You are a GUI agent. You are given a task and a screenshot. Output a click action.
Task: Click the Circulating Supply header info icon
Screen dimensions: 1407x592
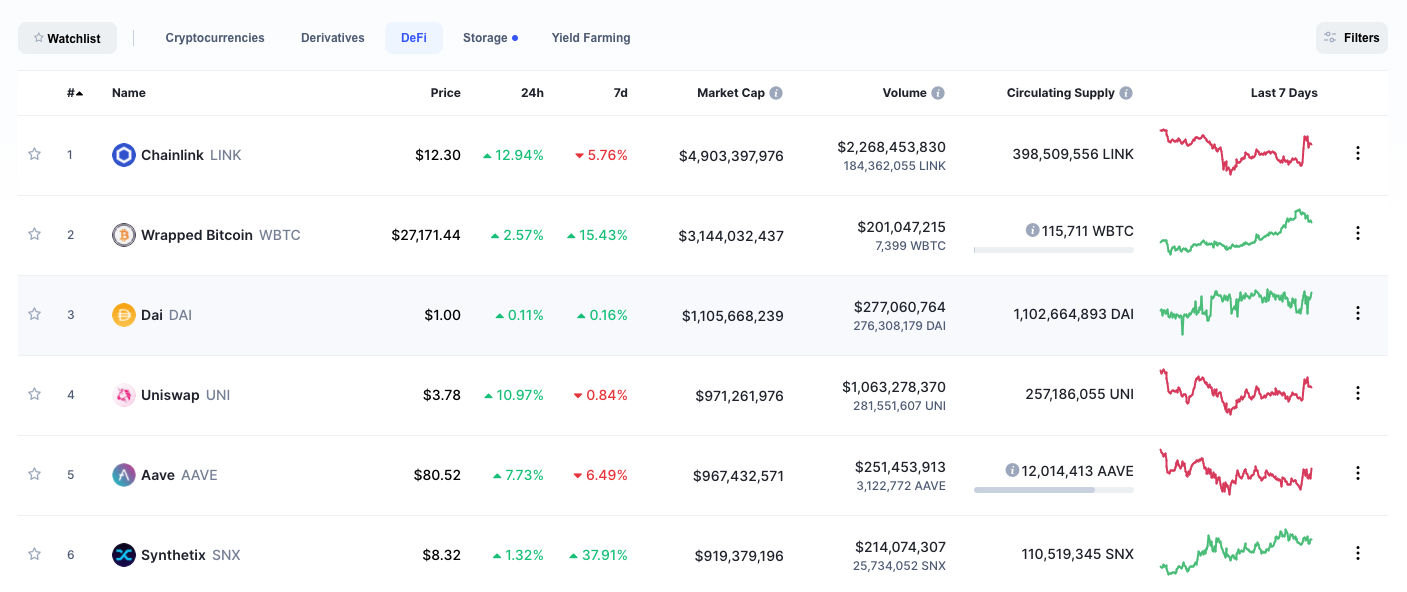[1126, 93]
